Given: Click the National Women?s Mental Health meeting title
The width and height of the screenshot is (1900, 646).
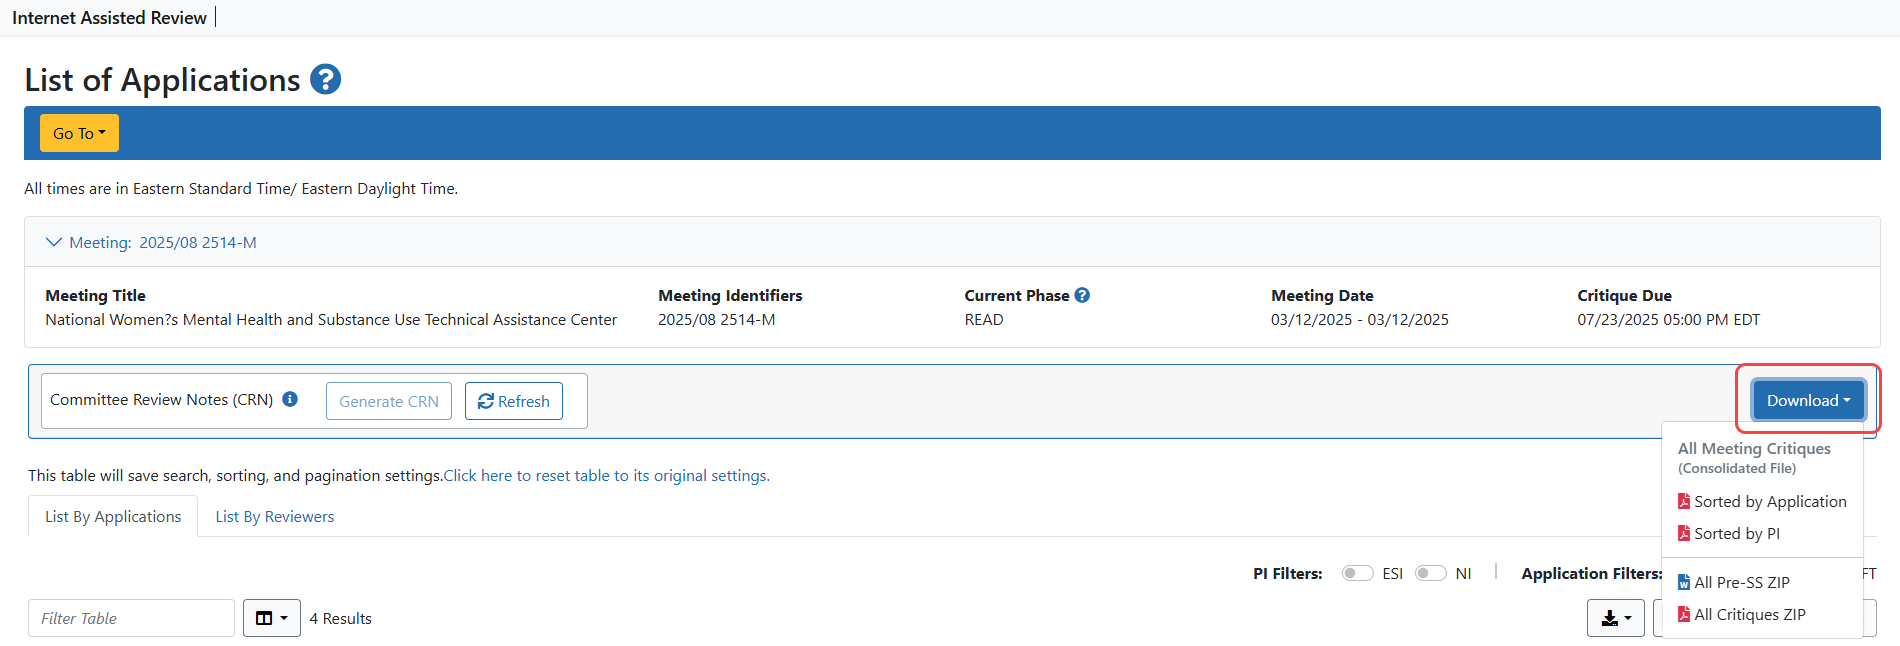Looking at the screenshot, I should pyautogui.click(x=331, y=319).
